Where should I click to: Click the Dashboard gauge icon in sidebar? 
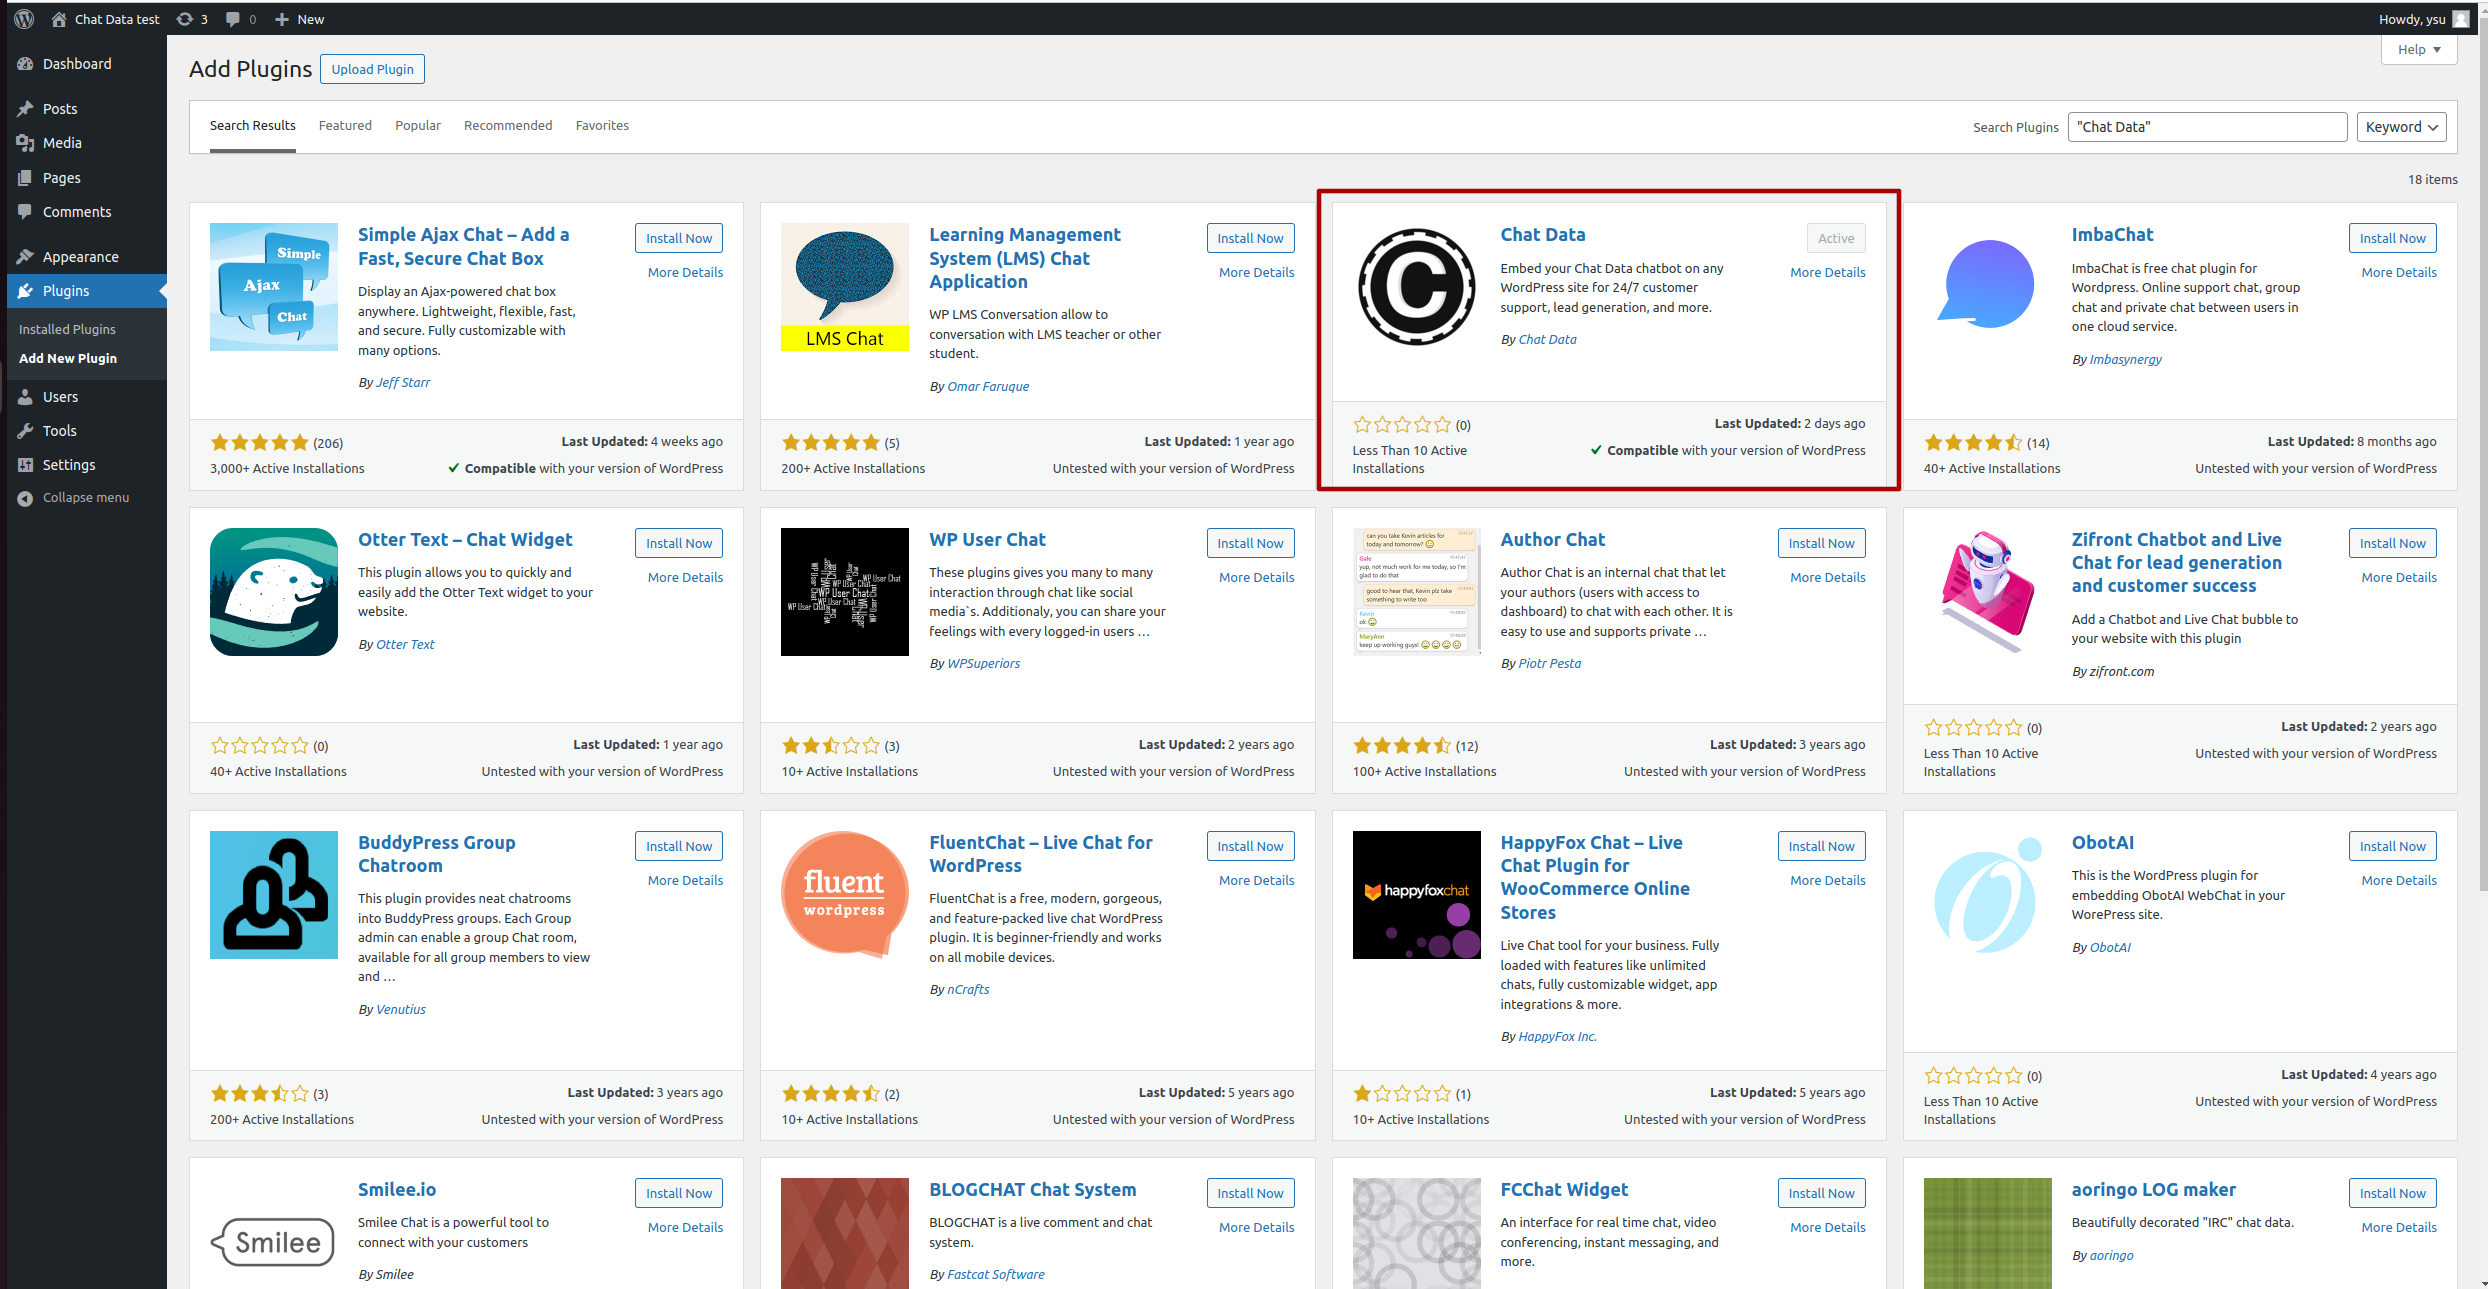[x=25, y=64]
